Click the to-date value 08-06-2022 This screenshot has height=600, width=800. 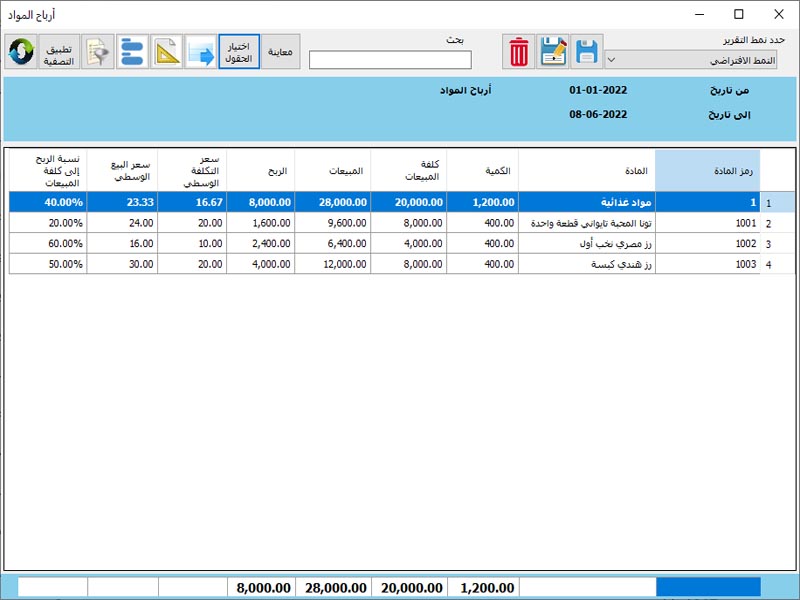pos(598,114)
